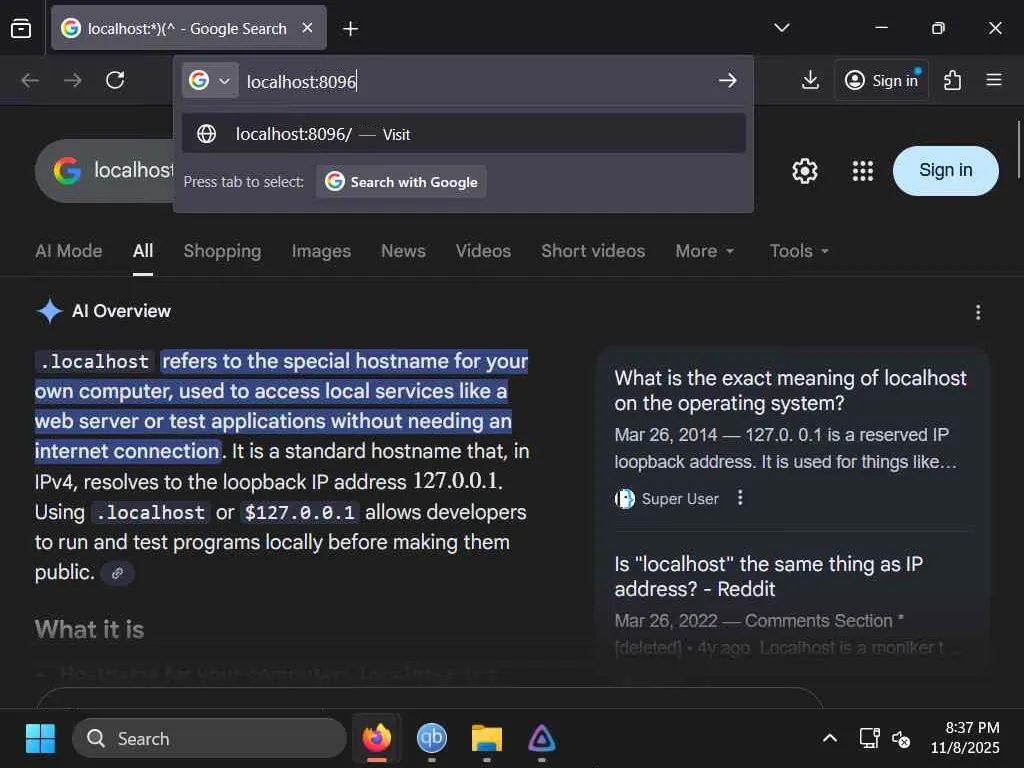1024x768 pixels.
Task: Click Google page Sign in button
Action: coord(945,170)
